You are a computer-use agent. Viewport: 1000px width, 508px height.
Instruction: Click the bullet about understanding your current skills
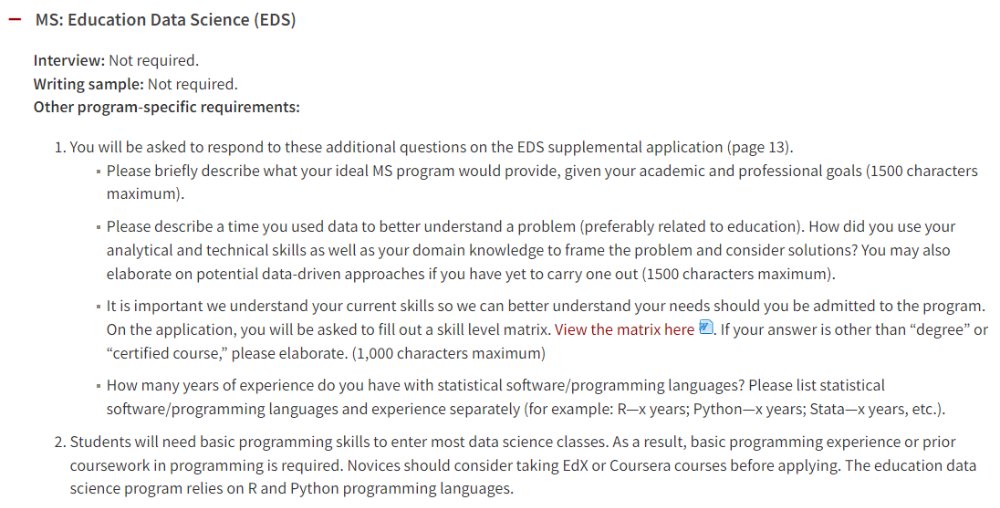(547, 330)
